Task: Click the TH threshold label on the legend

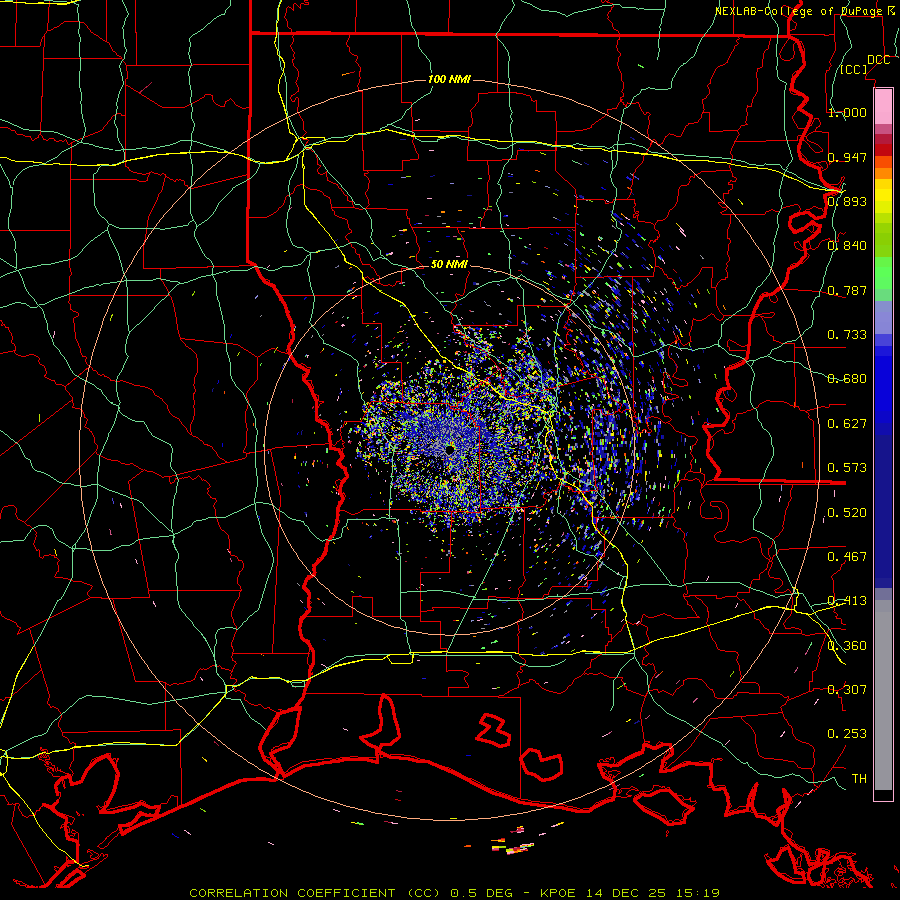Action: coord(859,779)
